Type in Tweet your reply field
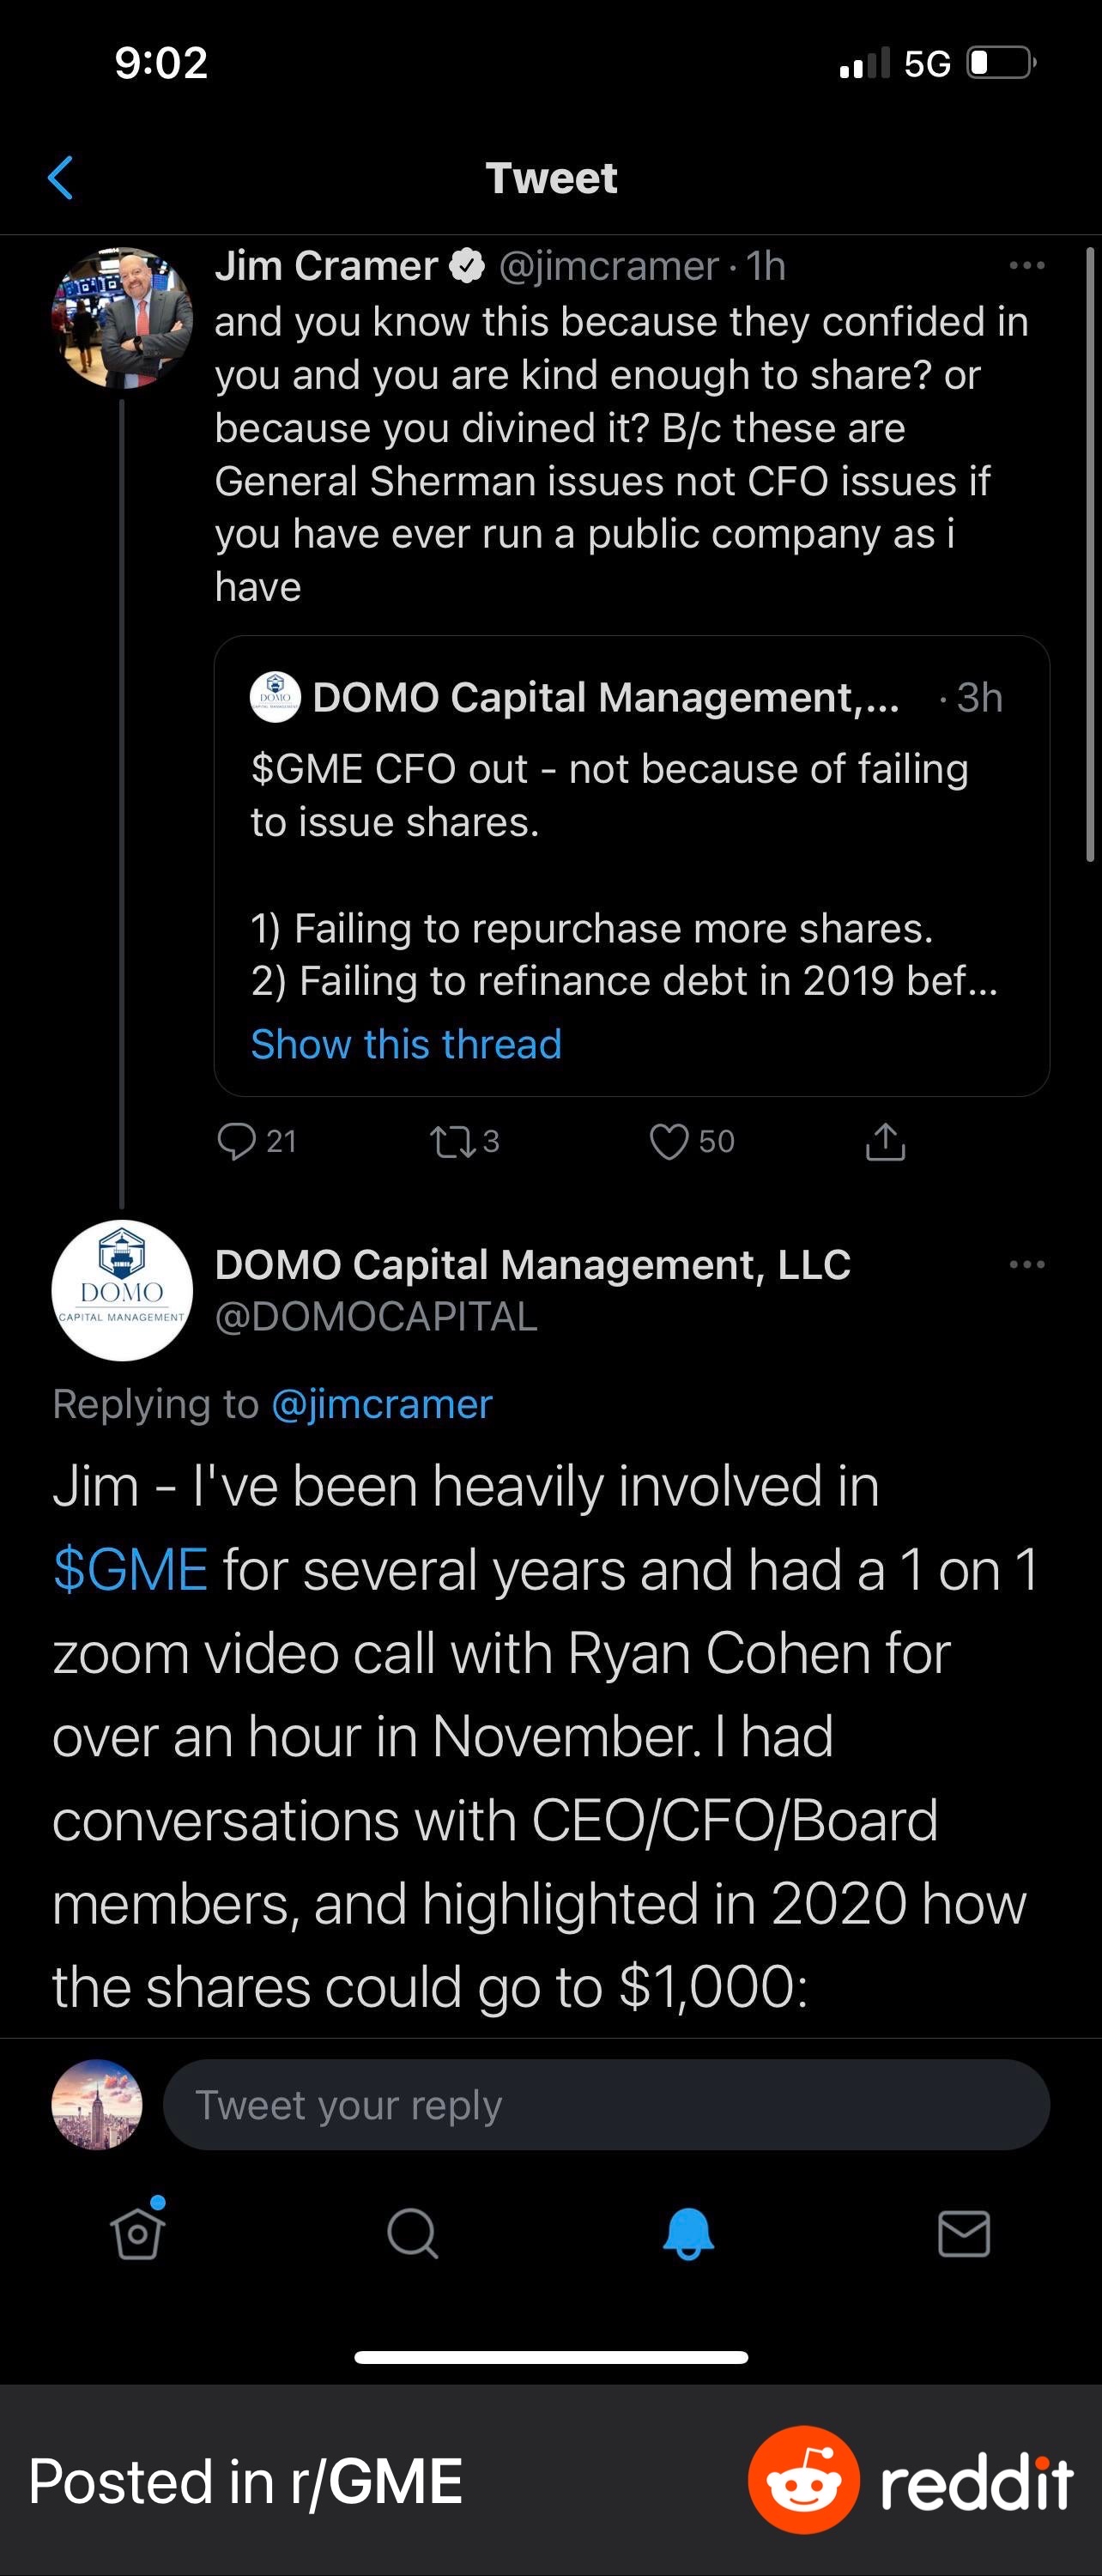 coord(606,2105)
